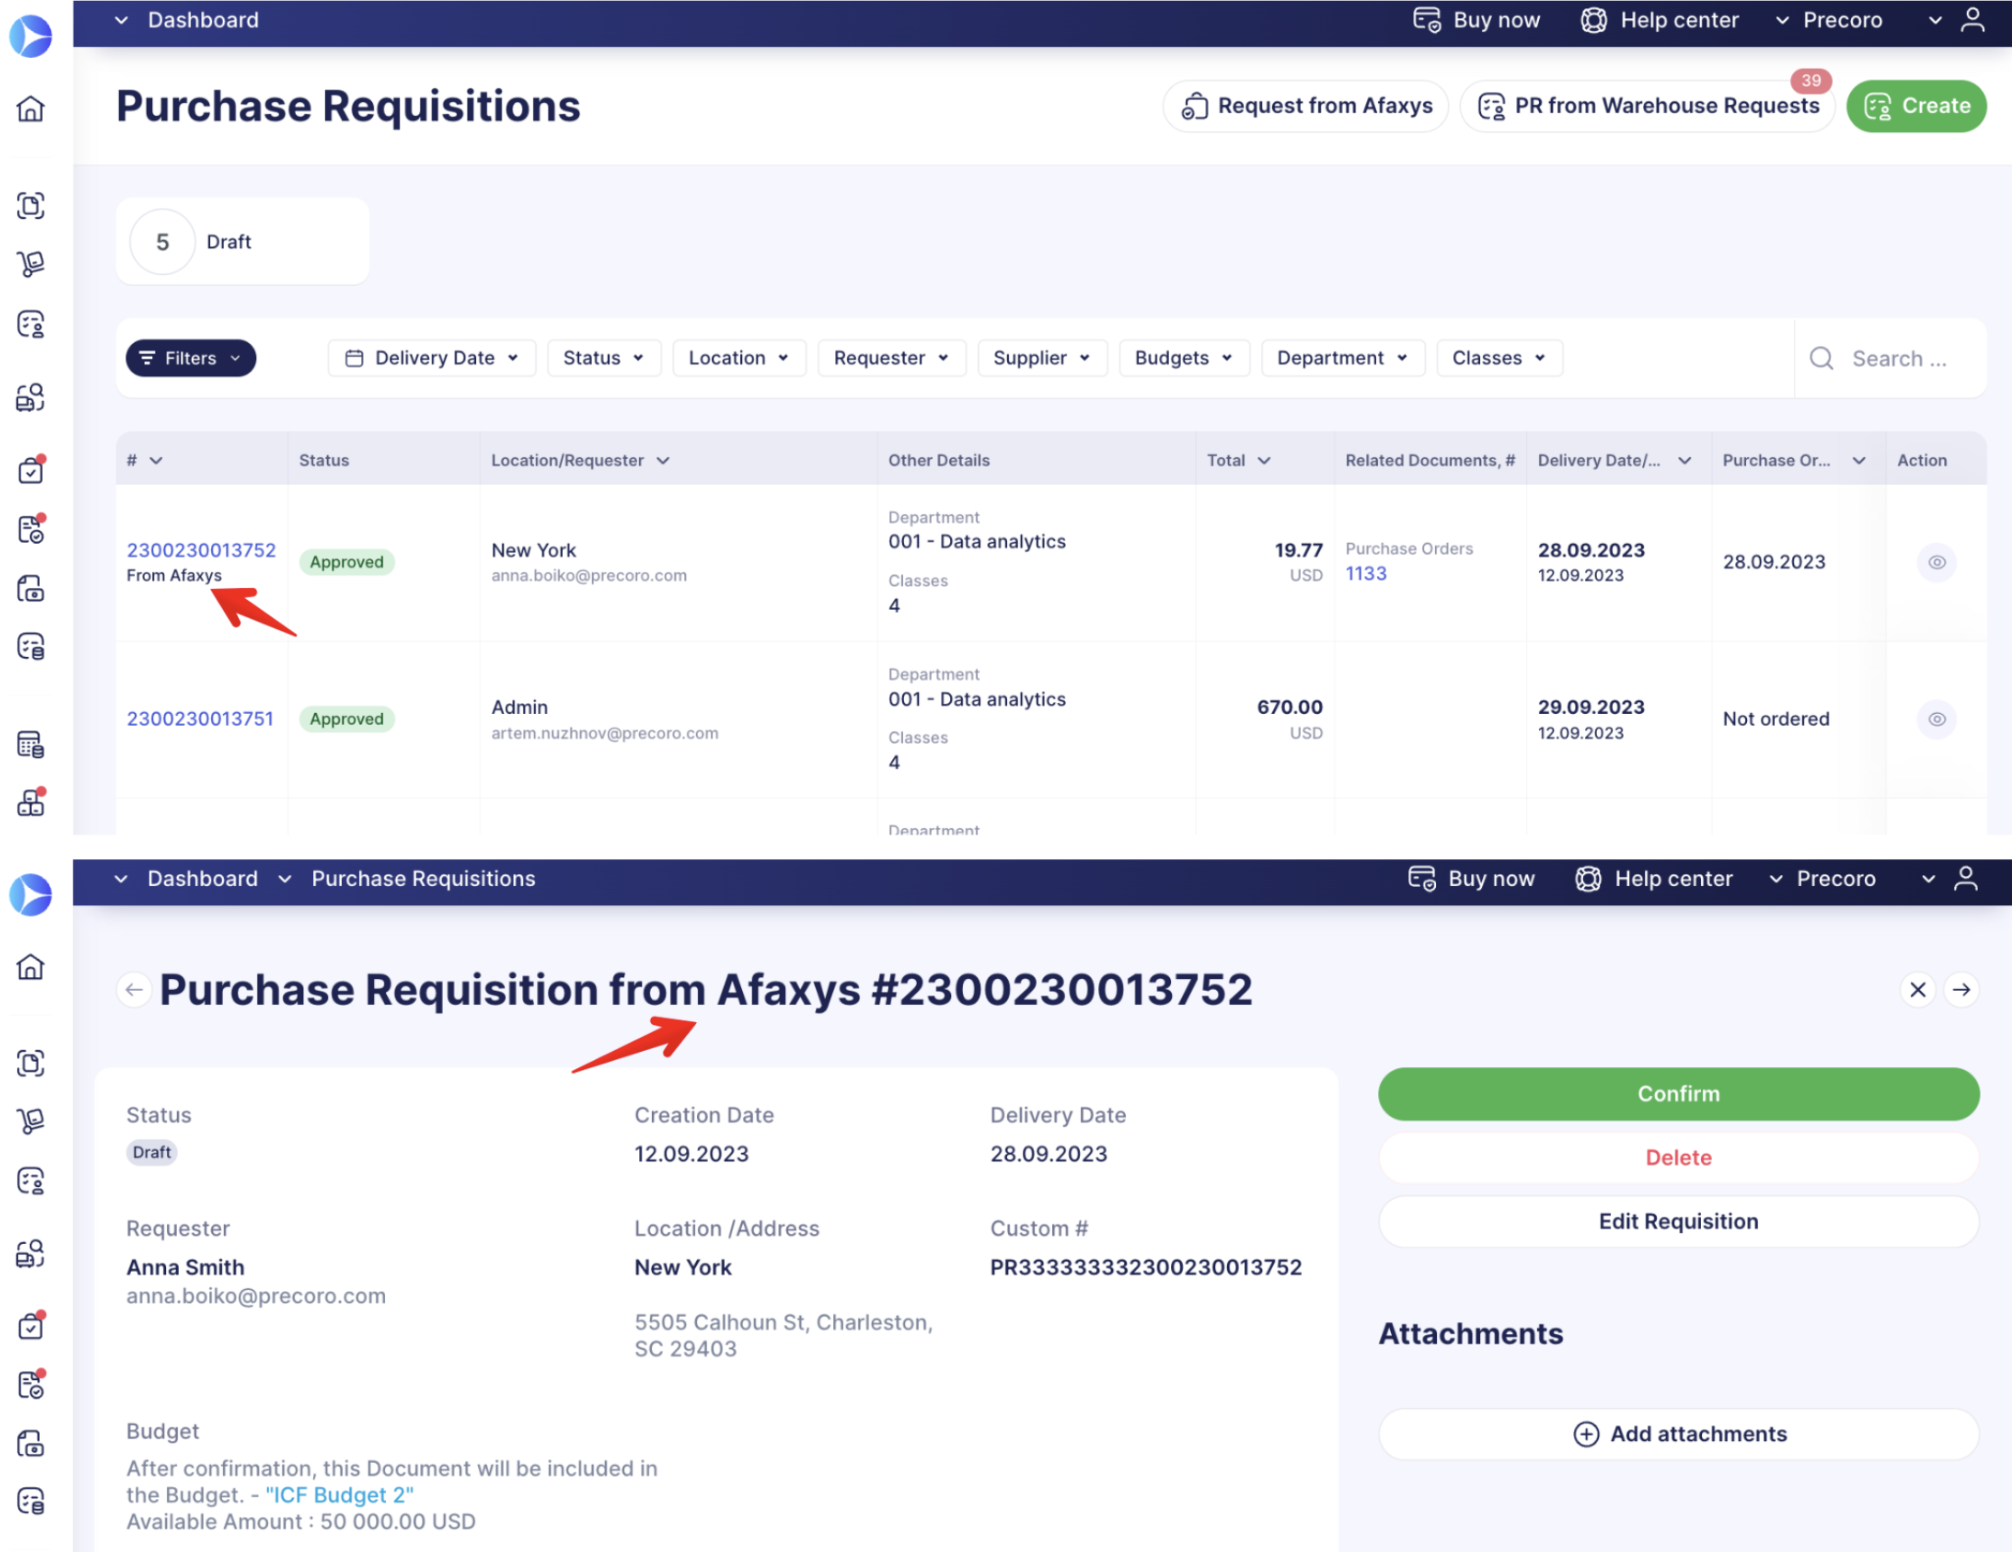The width and height of the screenshot is (2012, 1552).
Task: Click document-with-money icon in upper sidebar
Action: pyautogui.click(x=31, y=588)
